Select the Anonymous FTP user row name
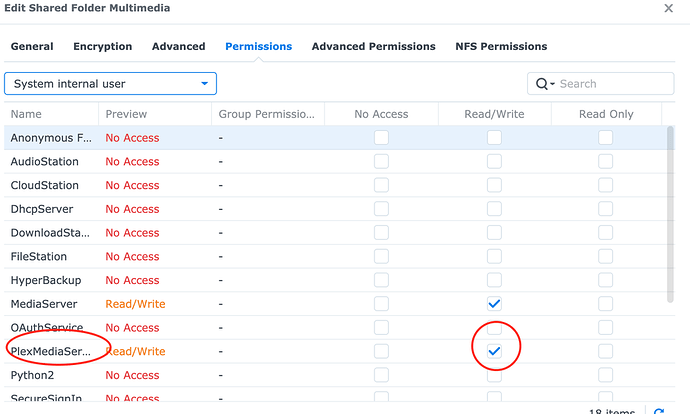The image size is (690, 414). pos(51,138)
